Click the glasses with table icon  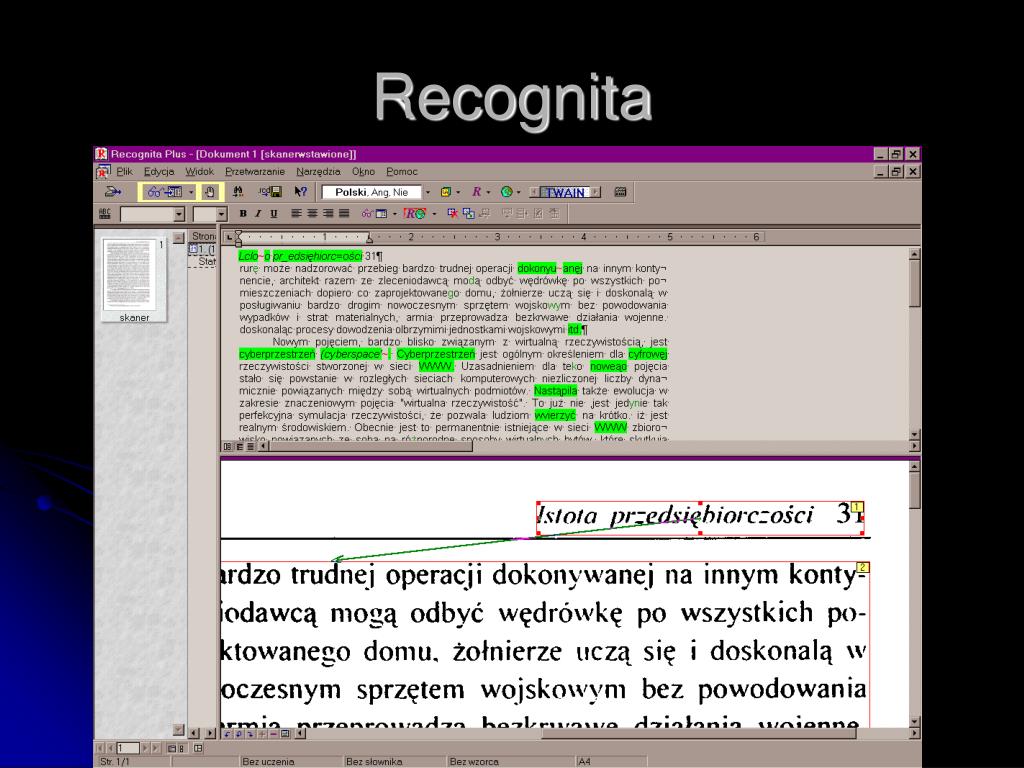pos(375,214)
